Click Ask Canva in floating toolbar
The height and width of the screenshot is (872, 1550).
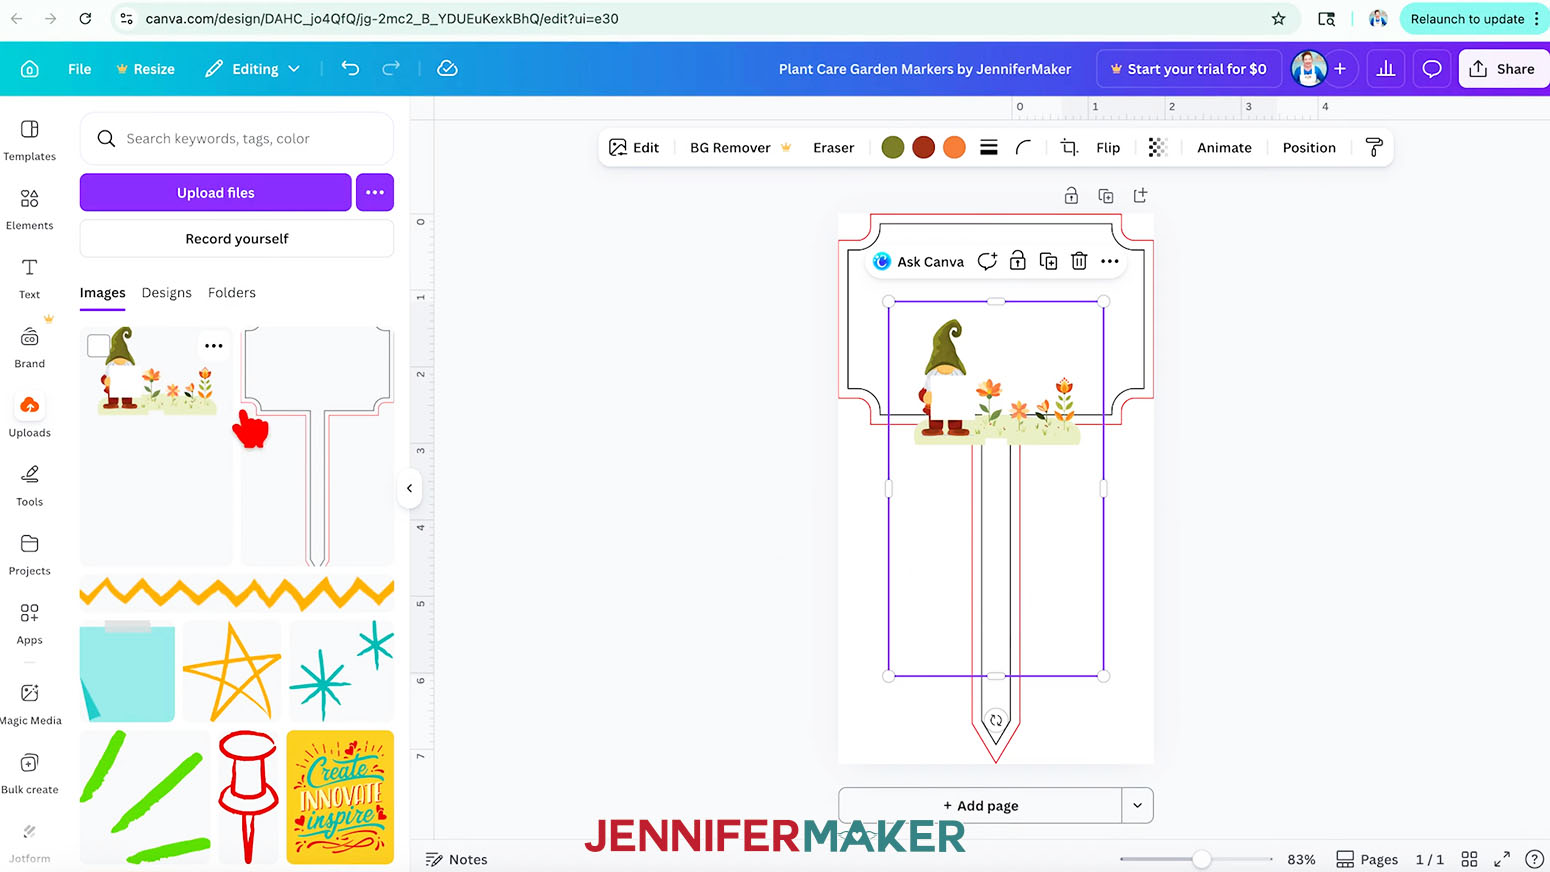918,261
